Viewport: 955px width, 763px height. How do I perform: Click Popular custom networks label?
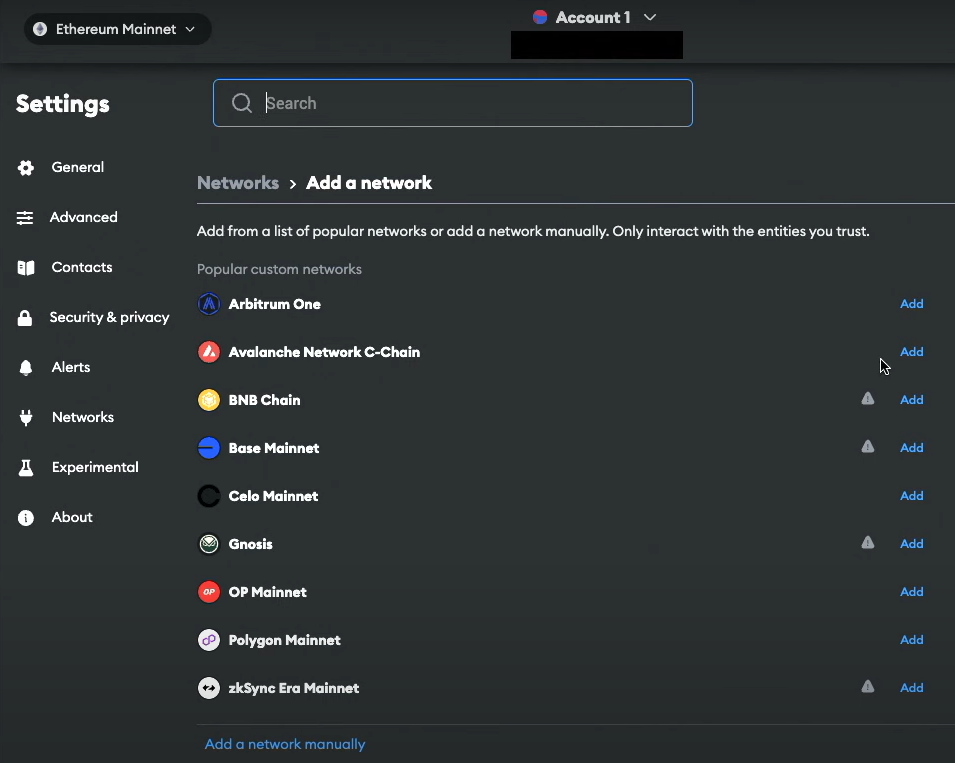(x=279, y=269)
